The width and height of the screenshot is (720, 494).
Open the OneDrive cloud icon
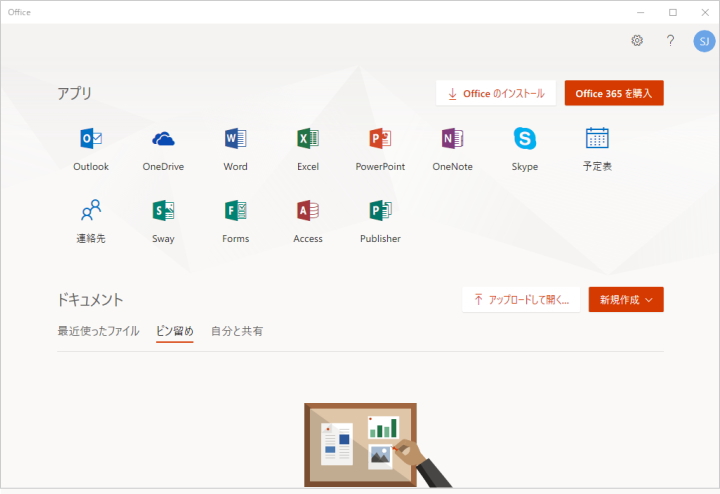[163, 138]
